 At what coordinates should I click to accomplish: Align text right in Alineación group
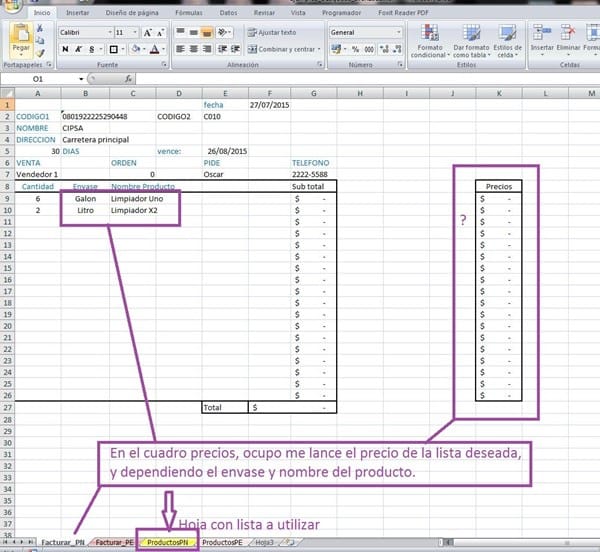(207, 49)
